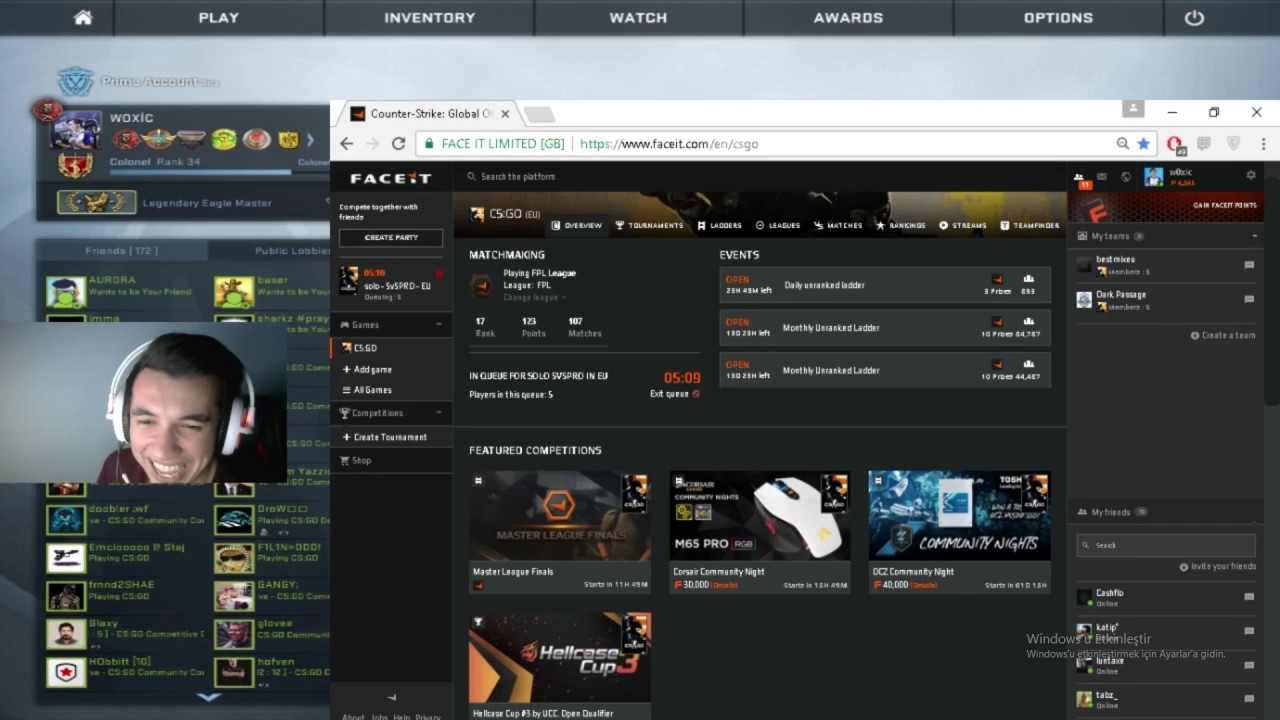Open Master League Finals competition card
The width and height of the screenshot is (1280, 720).
pos(559,532)
